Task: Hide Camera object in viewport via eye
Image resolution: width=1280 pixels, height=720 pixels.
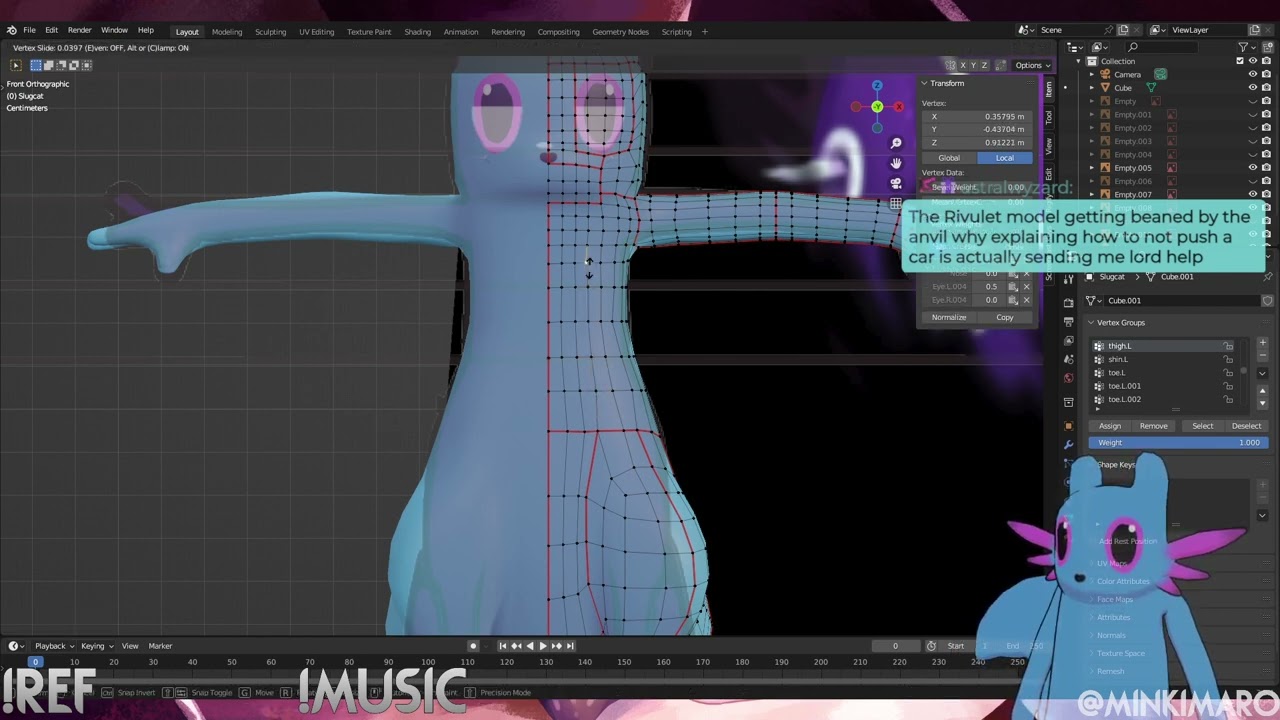Action: click(x=1252, y=74)
